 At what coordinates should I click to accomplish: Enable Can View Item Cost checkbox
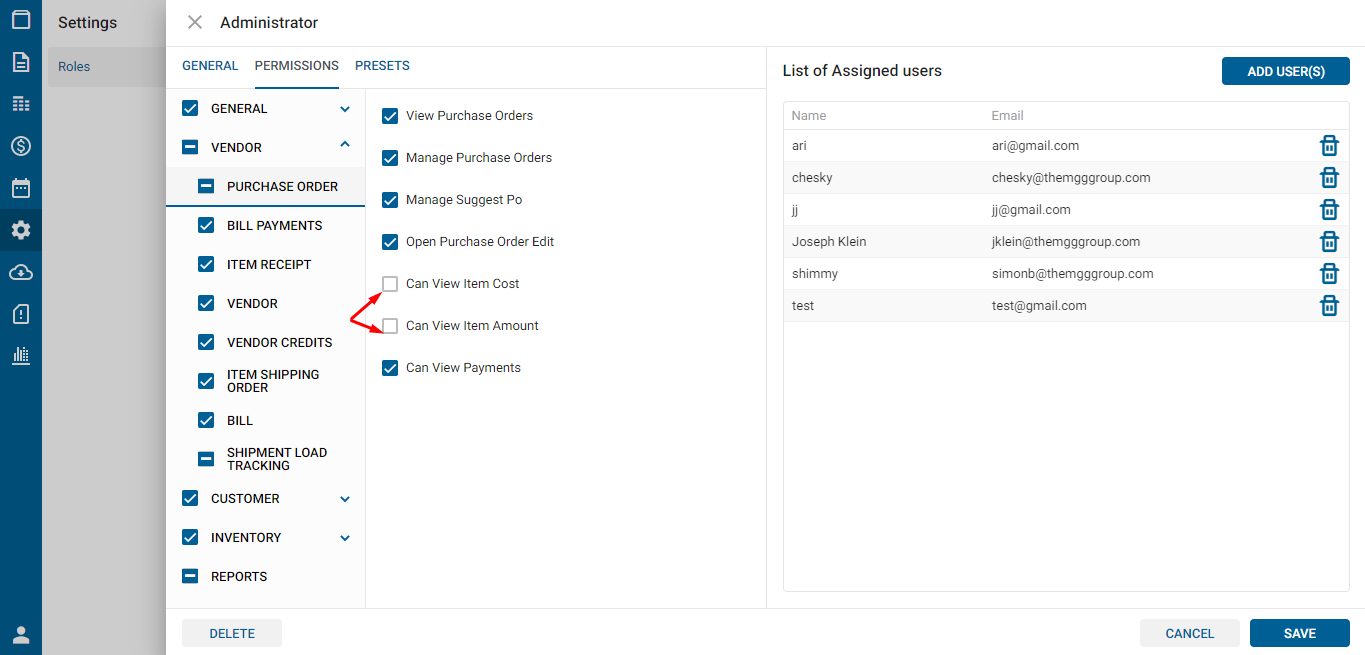pyautogui.click(x=390, y=284)
